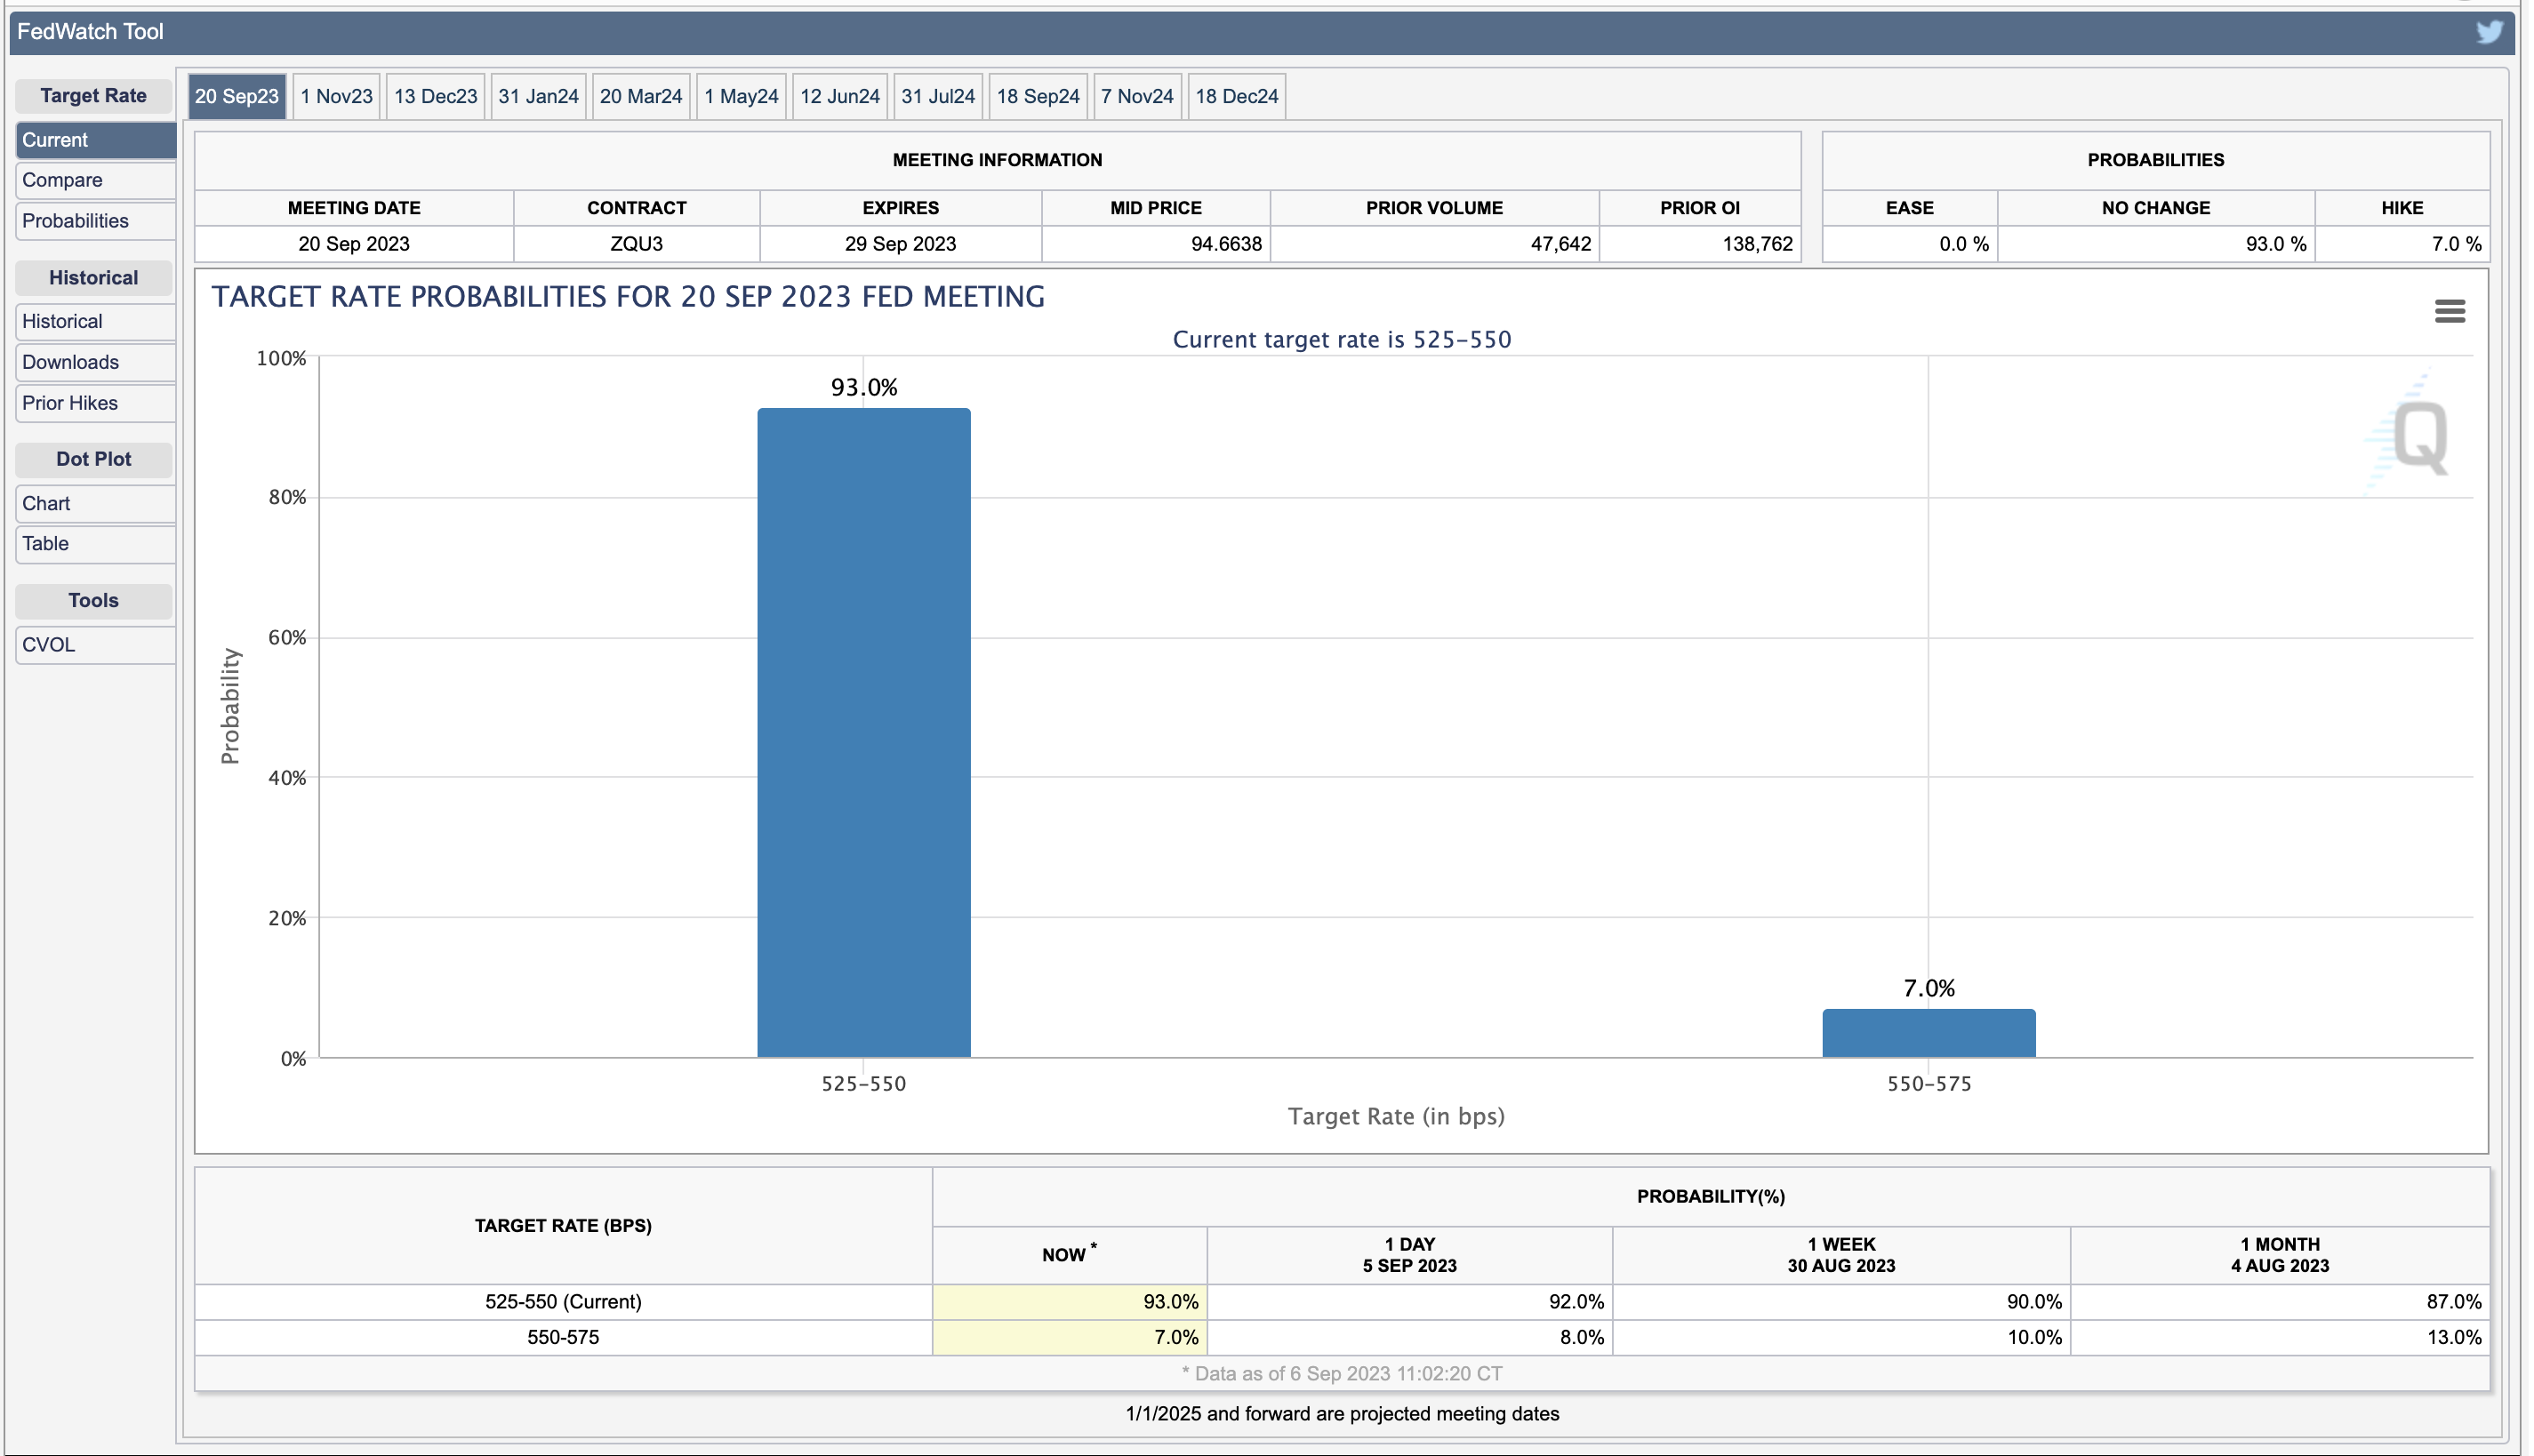The width and height of the screenshot is (2534, 1456).
Task: Click the highlighted 93.0% NOW cell
Action: click(1069, 1301)
